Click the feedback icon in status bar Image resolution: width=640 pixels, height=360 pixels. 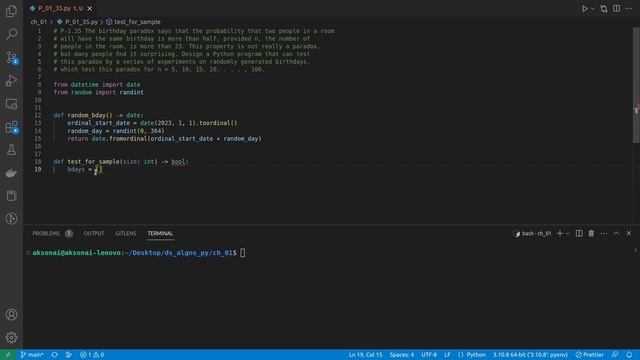(x=615, y=355)
